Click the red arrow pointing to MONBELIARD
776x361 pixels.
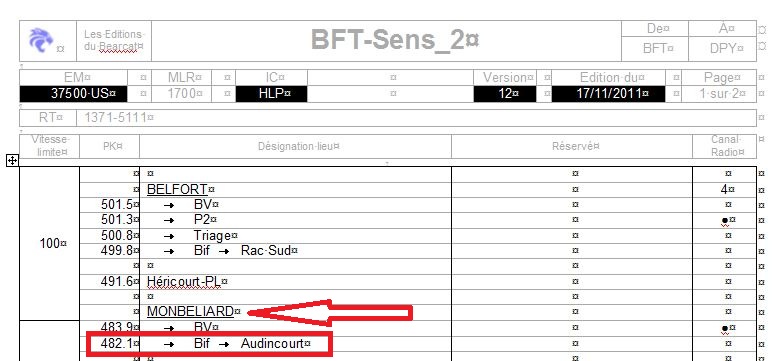pos(329,312)
